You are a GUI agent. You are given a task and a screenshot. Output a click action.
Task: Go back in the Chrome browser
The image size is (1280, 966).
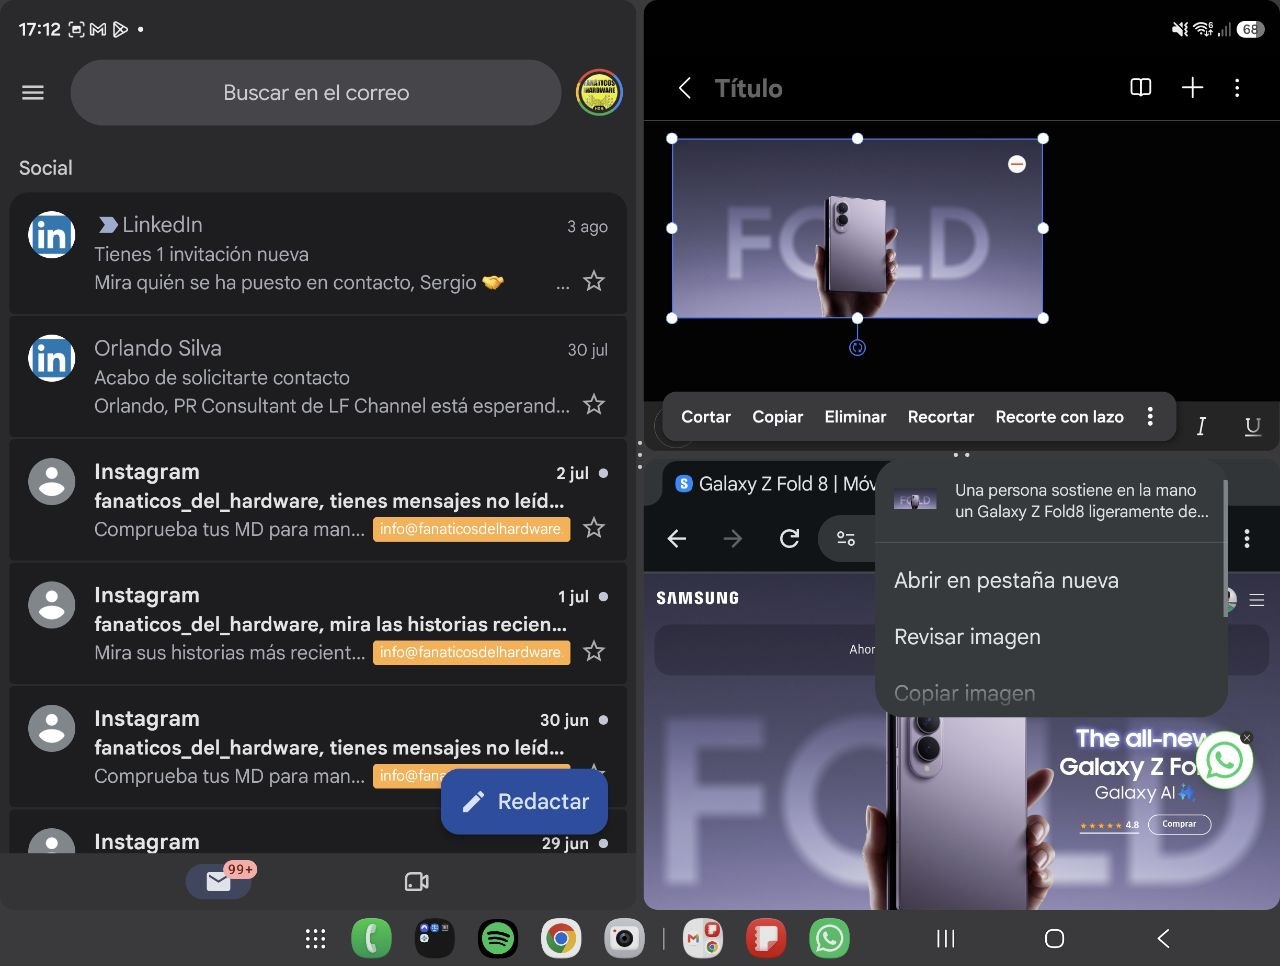(677, 539)
